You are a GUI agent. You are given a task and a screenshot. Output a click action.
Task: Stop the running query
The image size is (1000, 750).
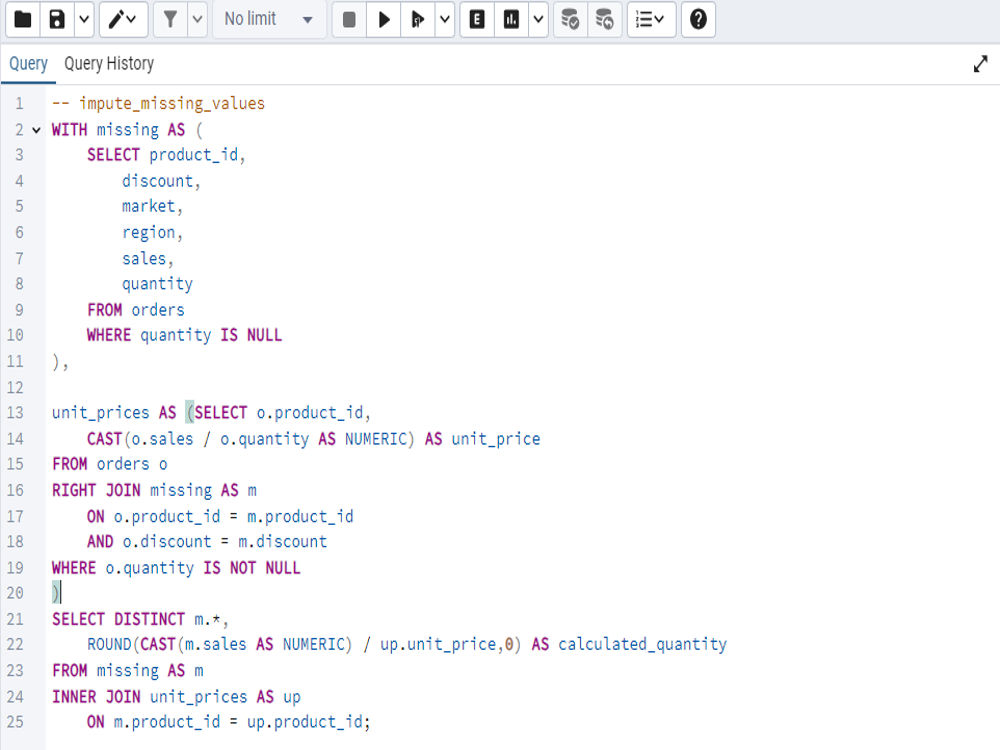click(x=349, y=19)
